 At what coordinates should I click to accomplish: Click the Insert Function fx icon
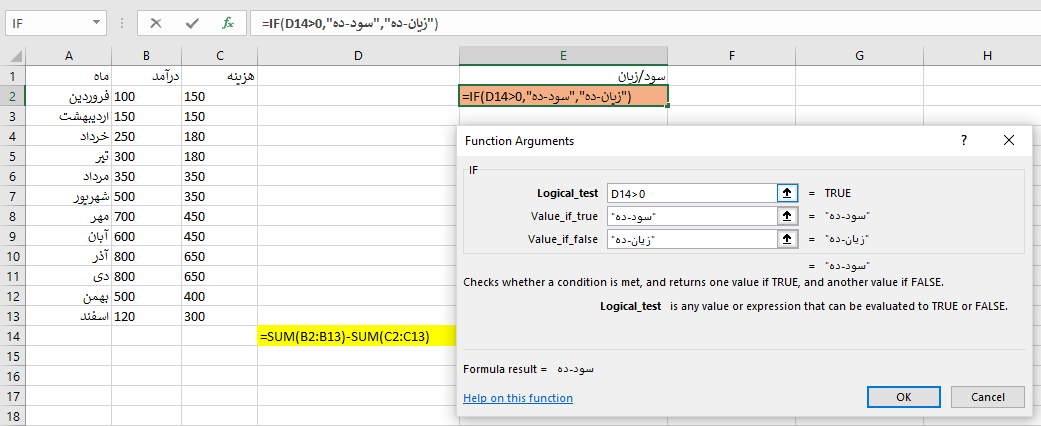(x=227, y=22)
